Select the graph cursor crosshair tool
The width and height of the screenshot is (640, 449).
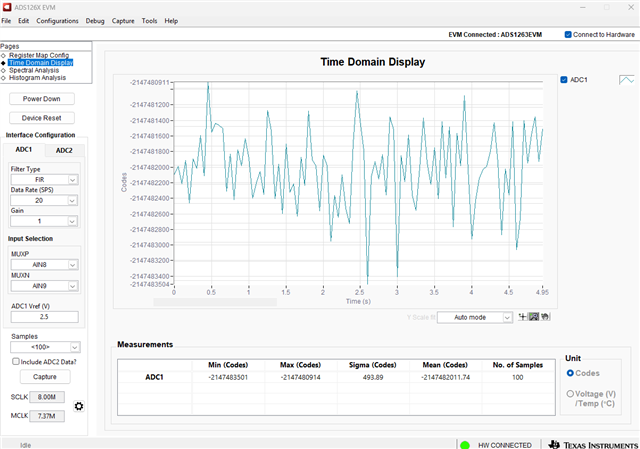pyautogui.click(x=522, y=317)
